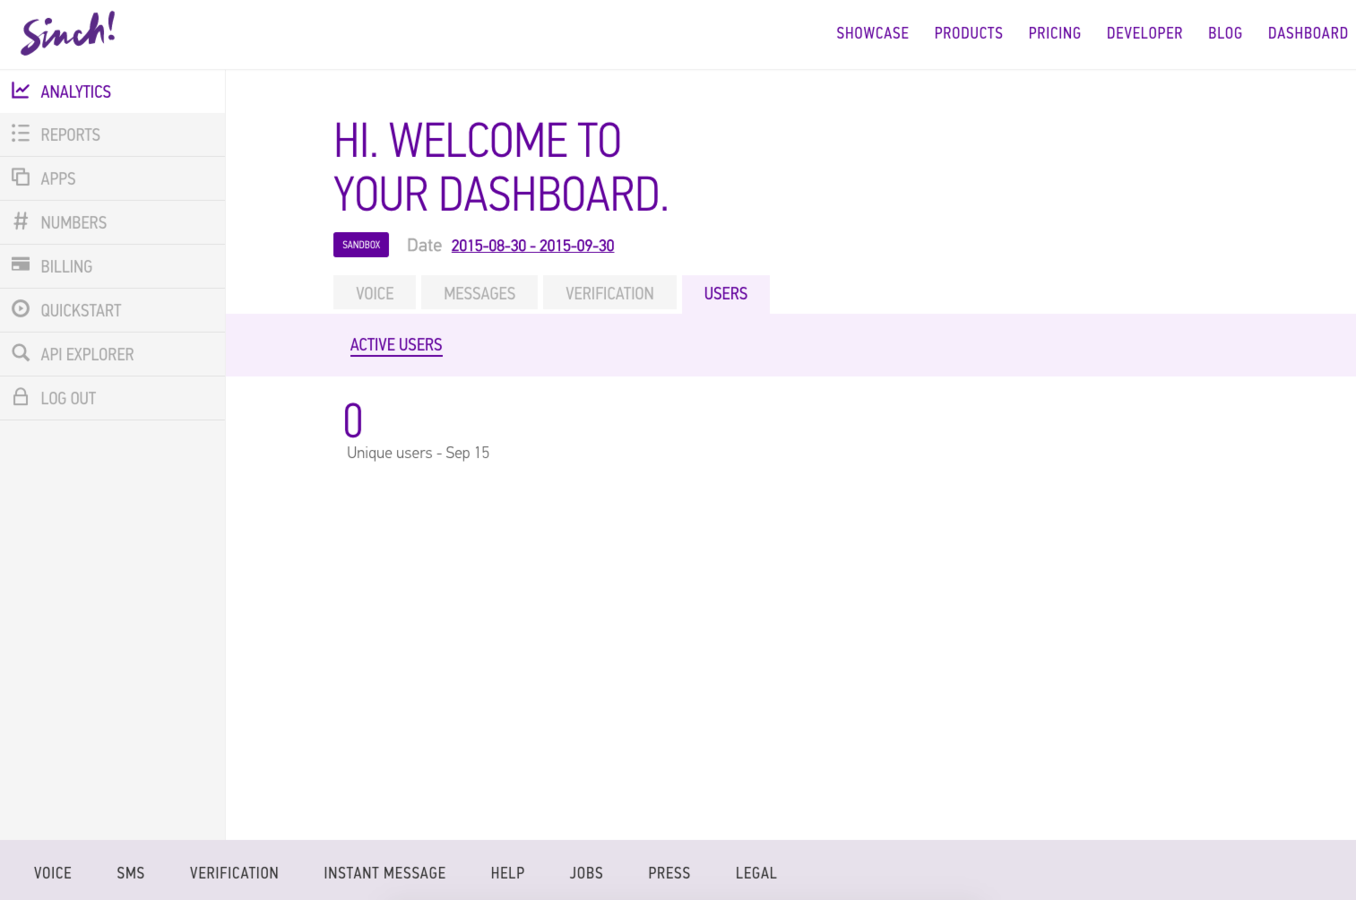Click the "Unique users - Sep 15" label
Screen dimensions: 1356x900
[x=418, y=453]
